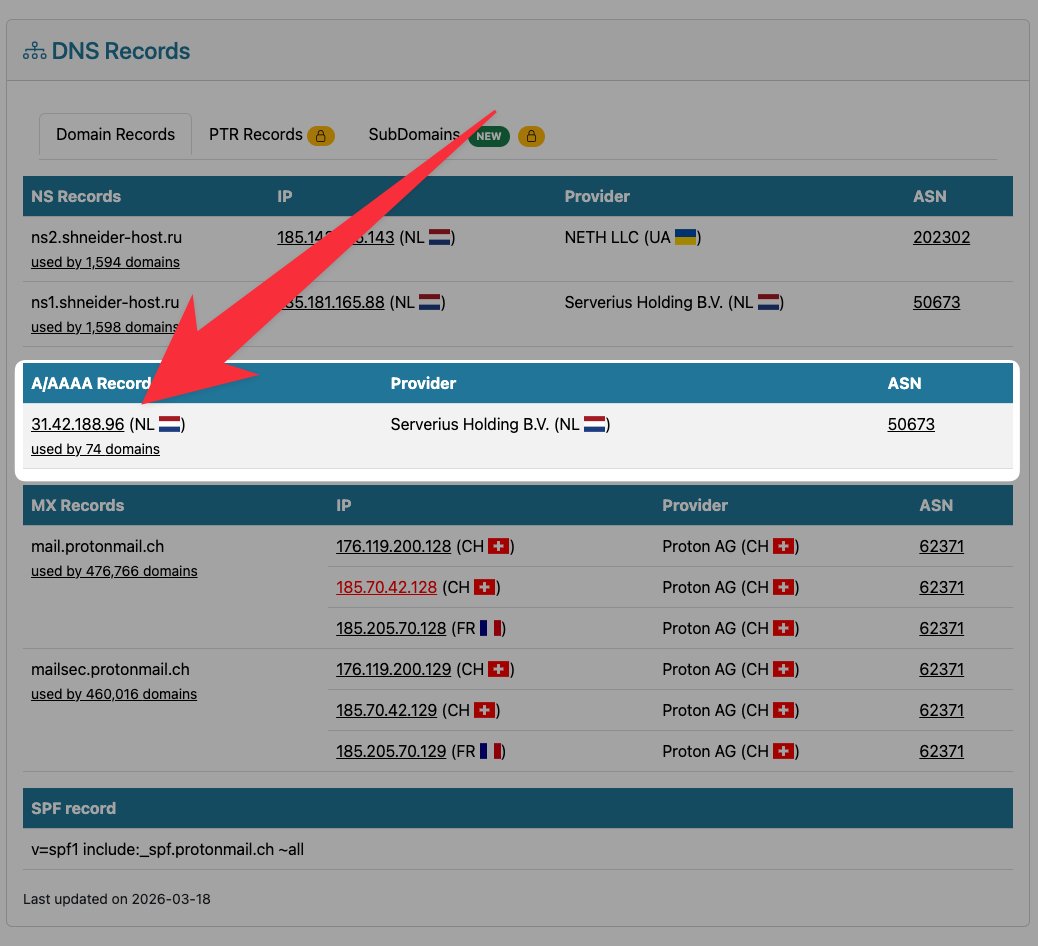Open 'used by 74 domains' link
Screen dimensions: 1038x946
[x=95, y=449]
